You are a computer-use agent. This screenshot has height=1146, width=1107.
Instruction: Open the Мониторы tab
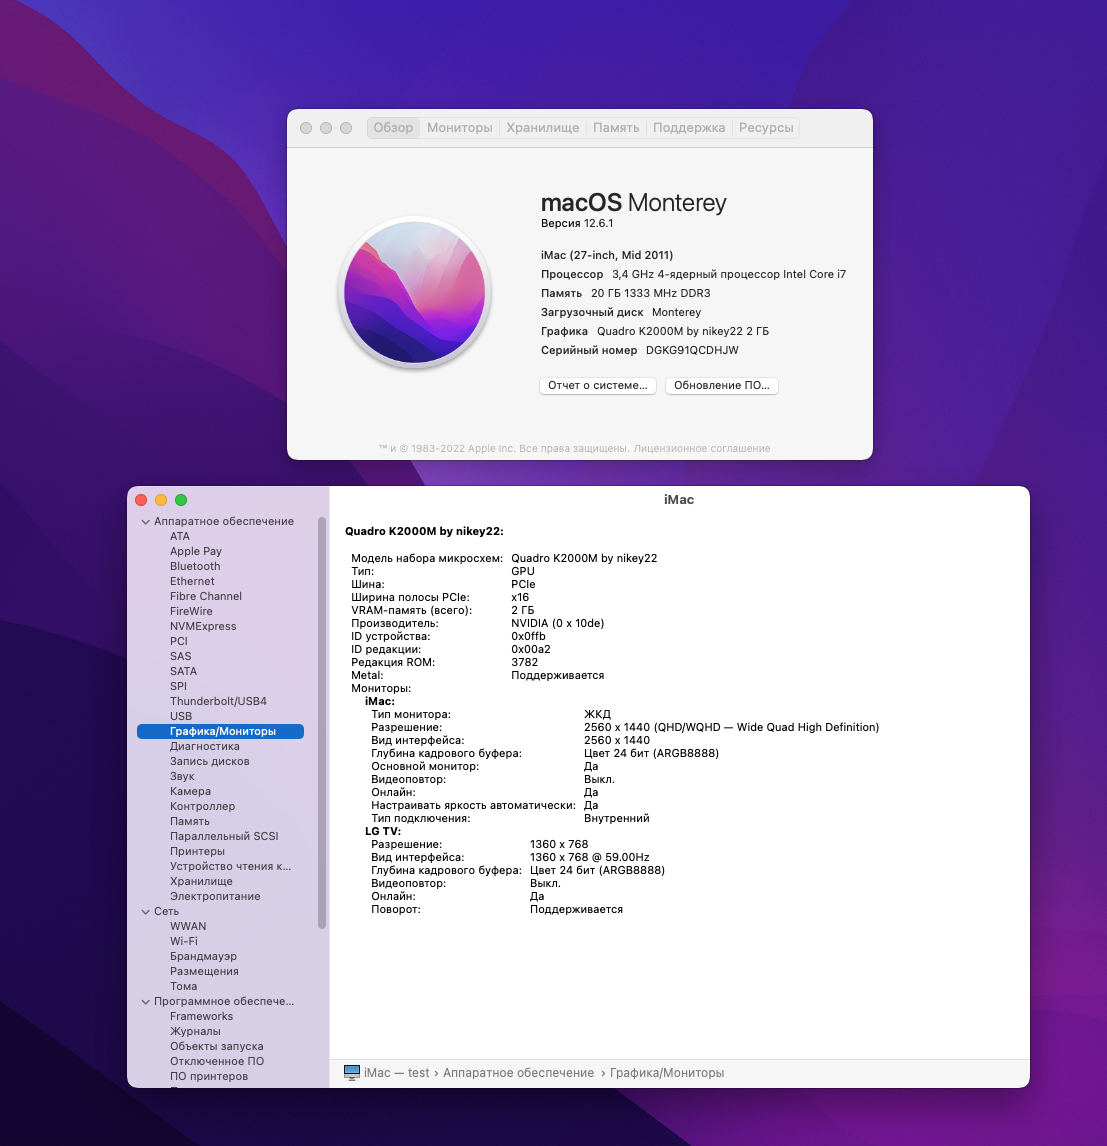point(460,128)
